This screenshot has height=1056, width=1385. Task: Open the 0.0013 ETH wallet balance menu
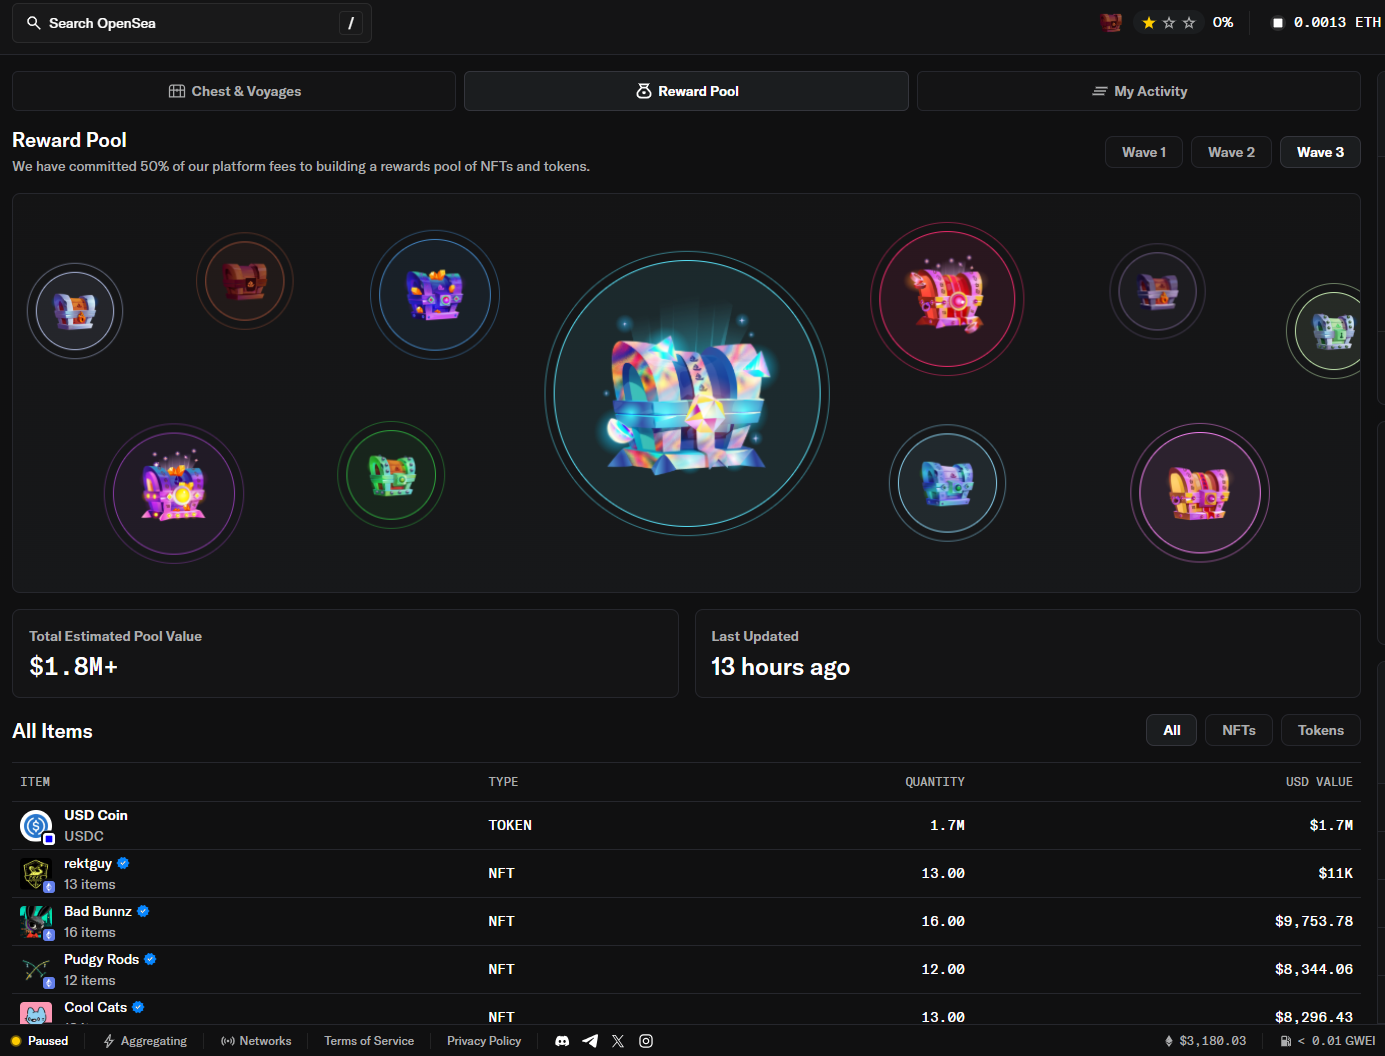tap(1326, 23)
